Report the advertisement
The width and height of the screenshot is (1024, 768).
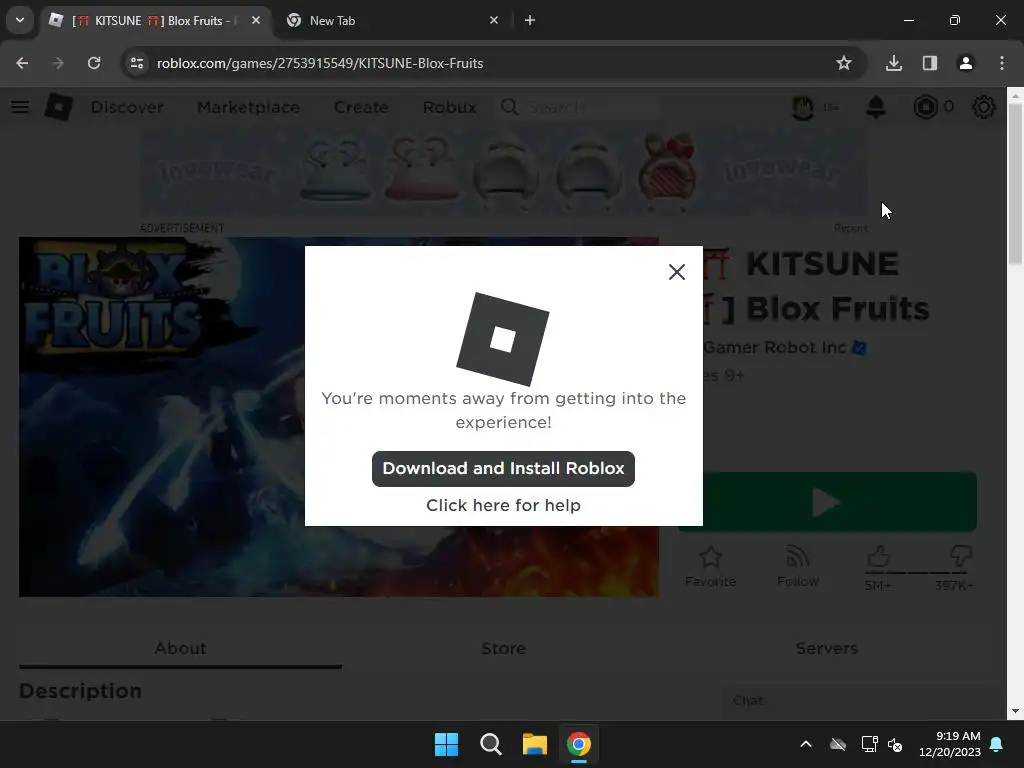(850, 228)
